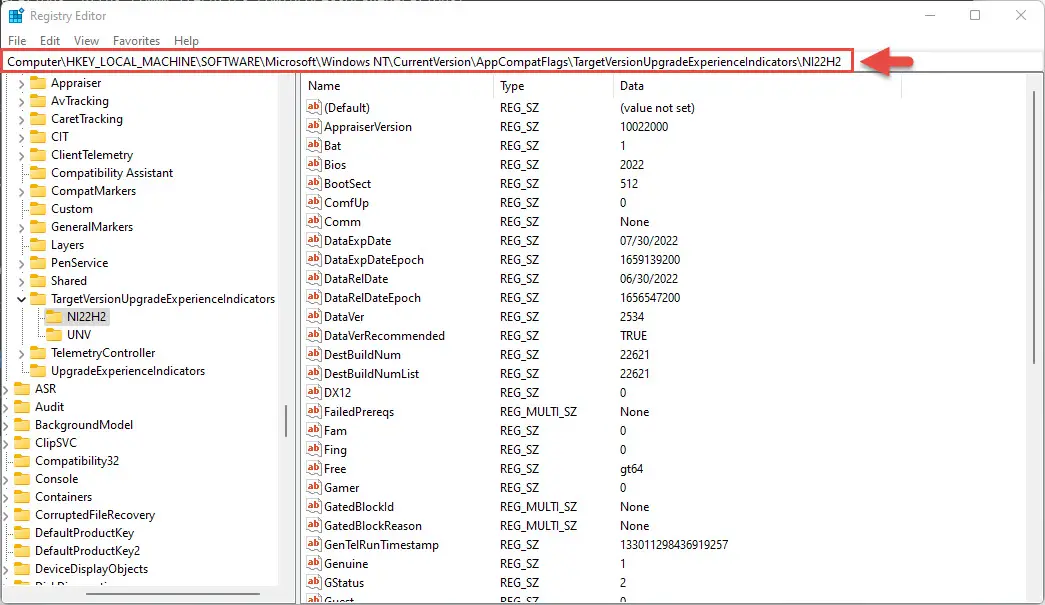1045x605 pixels.
Task: Click the PenService folder icon
Action: click(39, 263)
